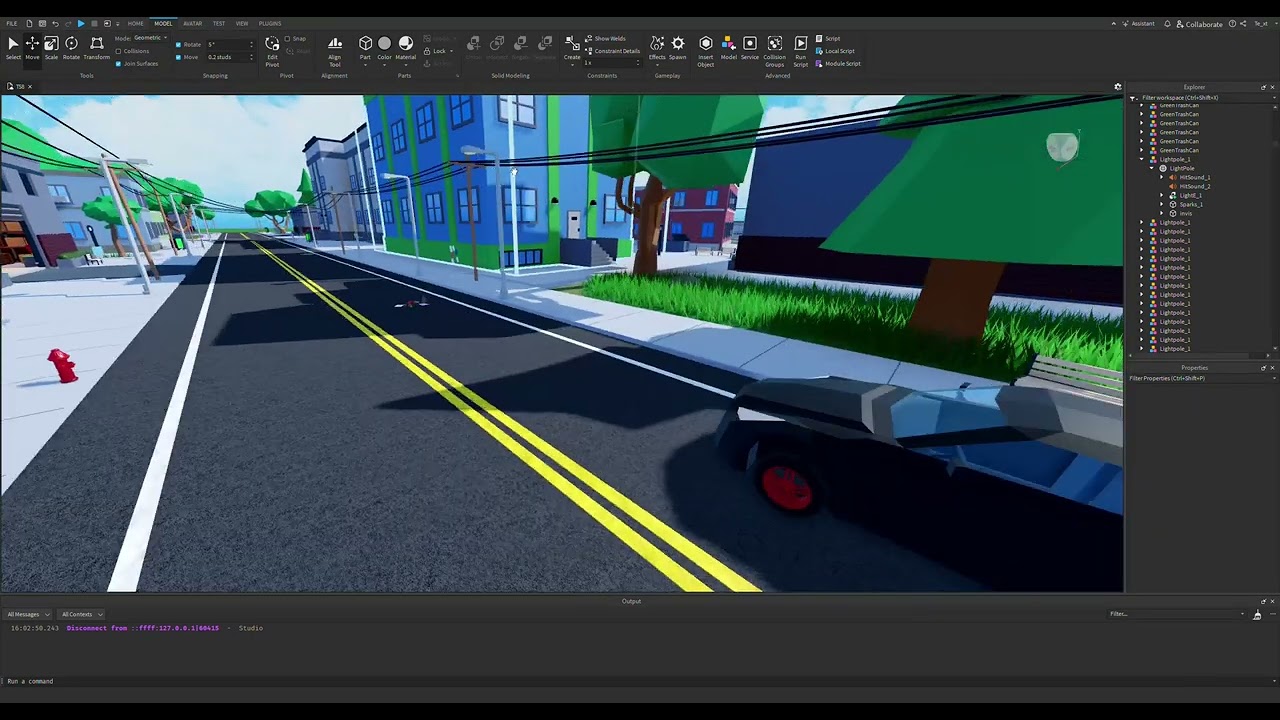The width and height of the screenshot is (1280, 720).
Task: Open the Geometric mode dropdown
Action: 151,38
